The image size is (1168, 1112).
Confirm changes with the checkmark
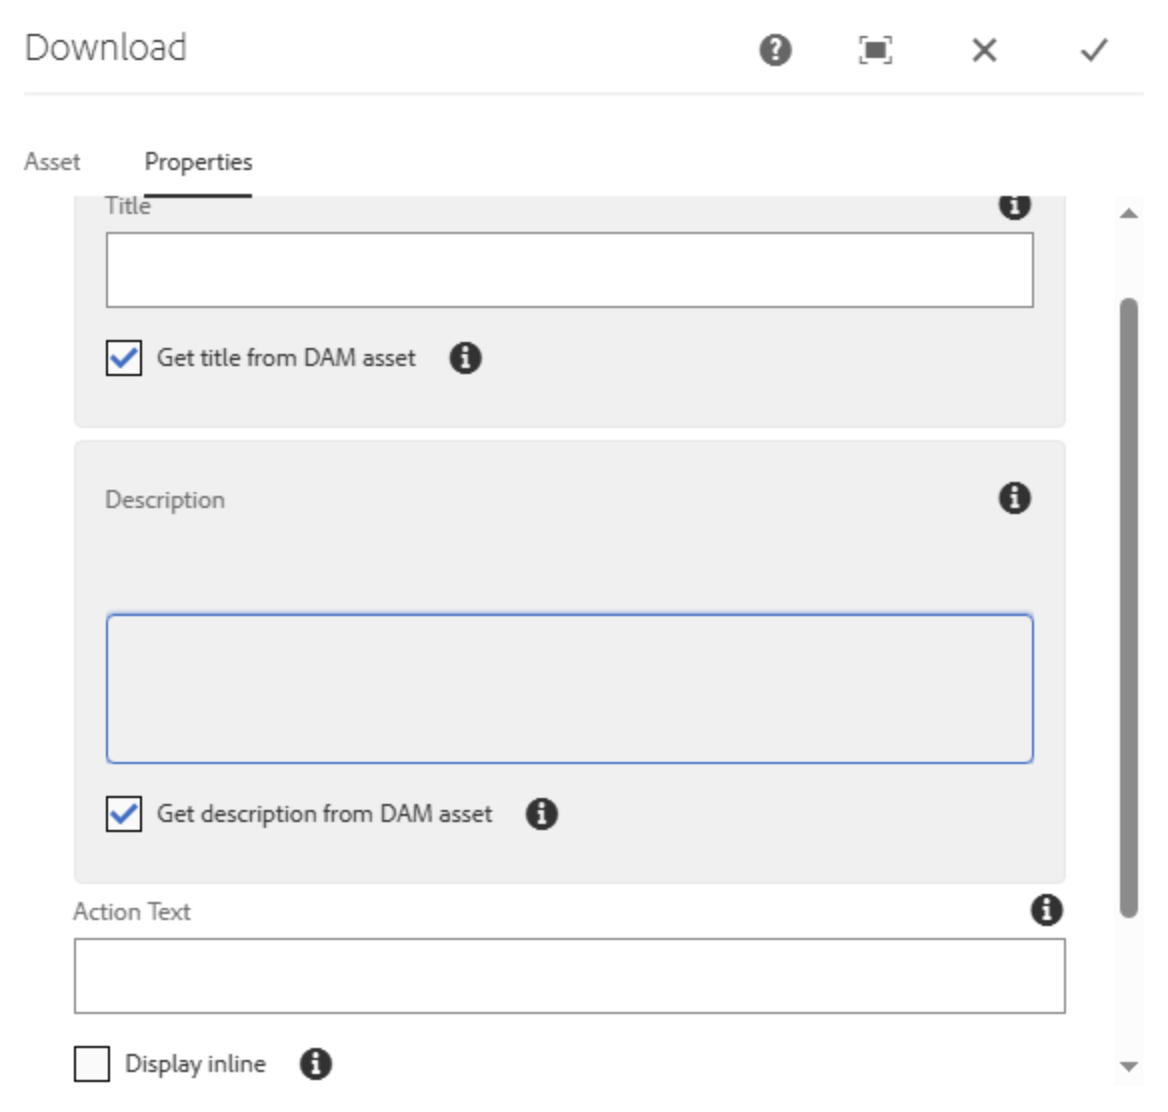[1095, 51]
